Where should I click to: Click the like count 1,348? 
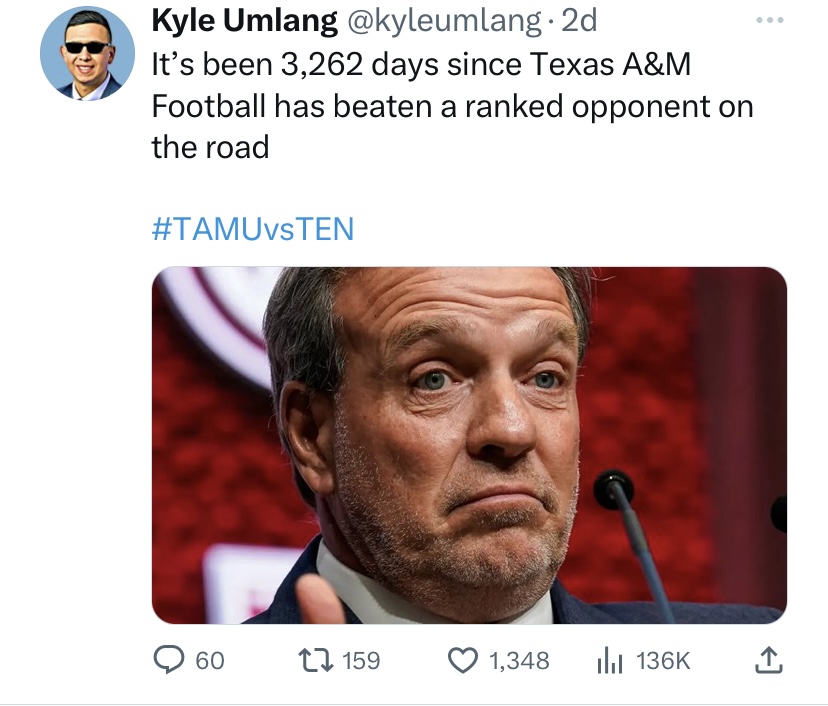519,661
